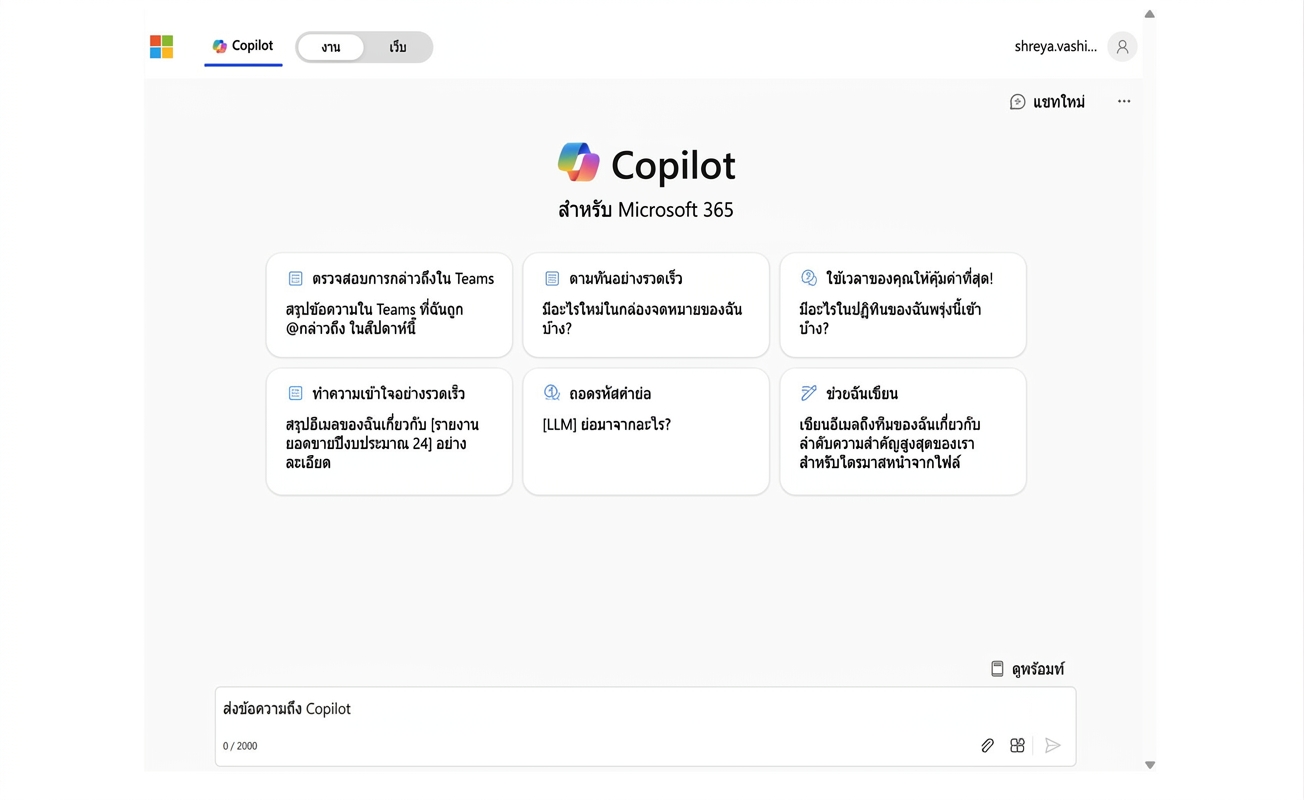Click the scrollbar down arrow
This screenshot has width=1304, height=800.
point(1150,765)
